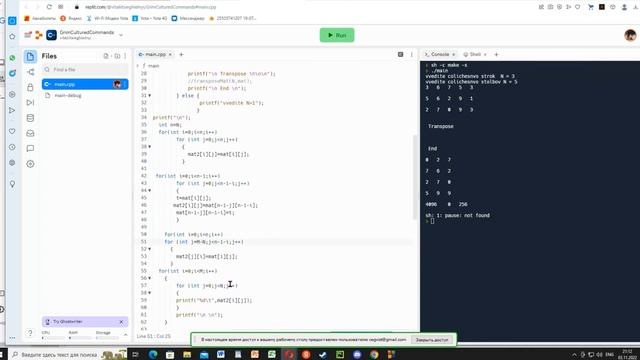Create a new folder in the Files panel

coord(117,56)
